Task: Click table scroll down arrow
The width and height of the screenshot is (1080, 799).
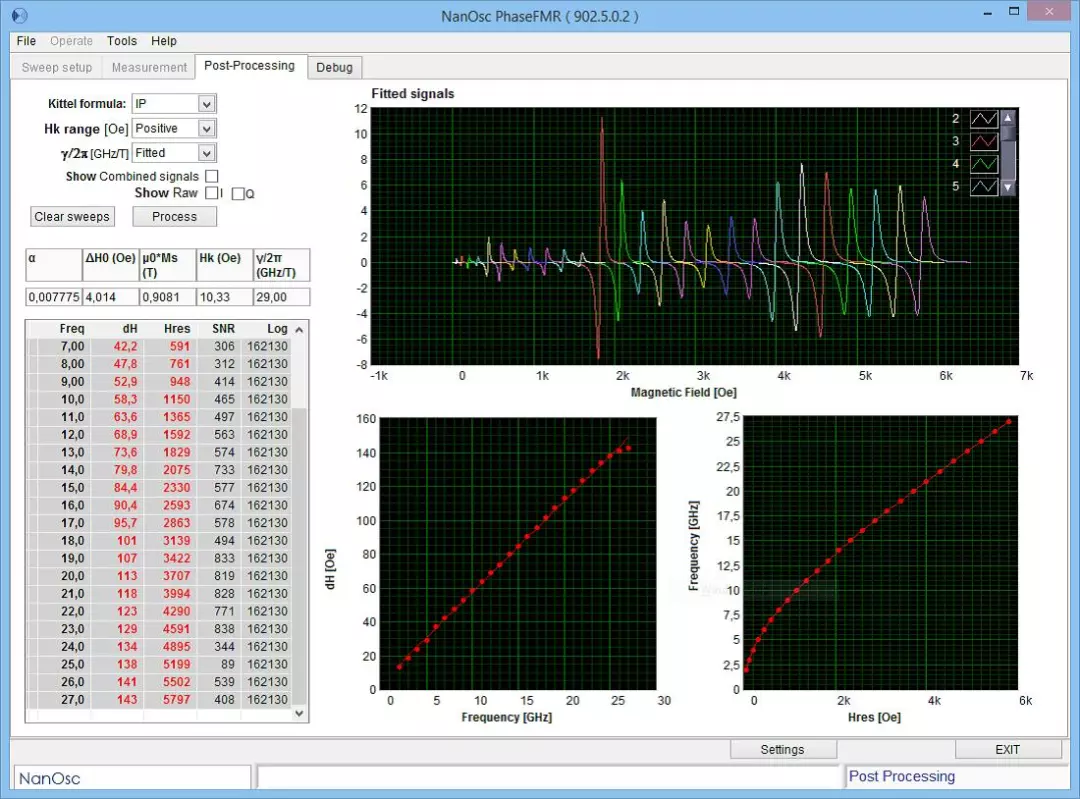Action: tap(299, 714)
